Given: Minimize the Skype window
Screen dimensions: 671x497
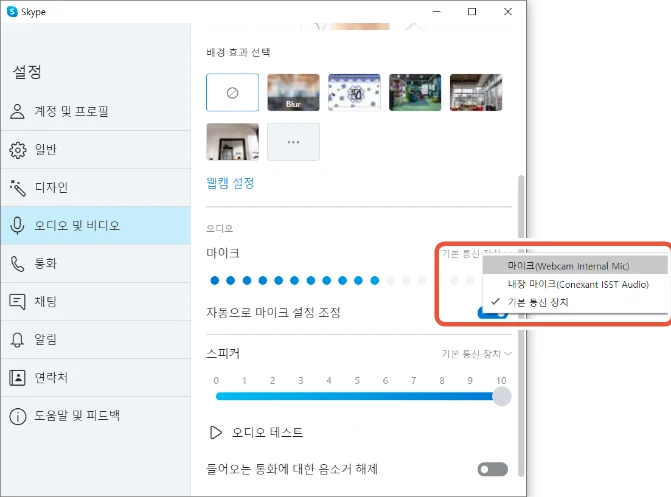Looking at the screenshot, I should [436, 12].
